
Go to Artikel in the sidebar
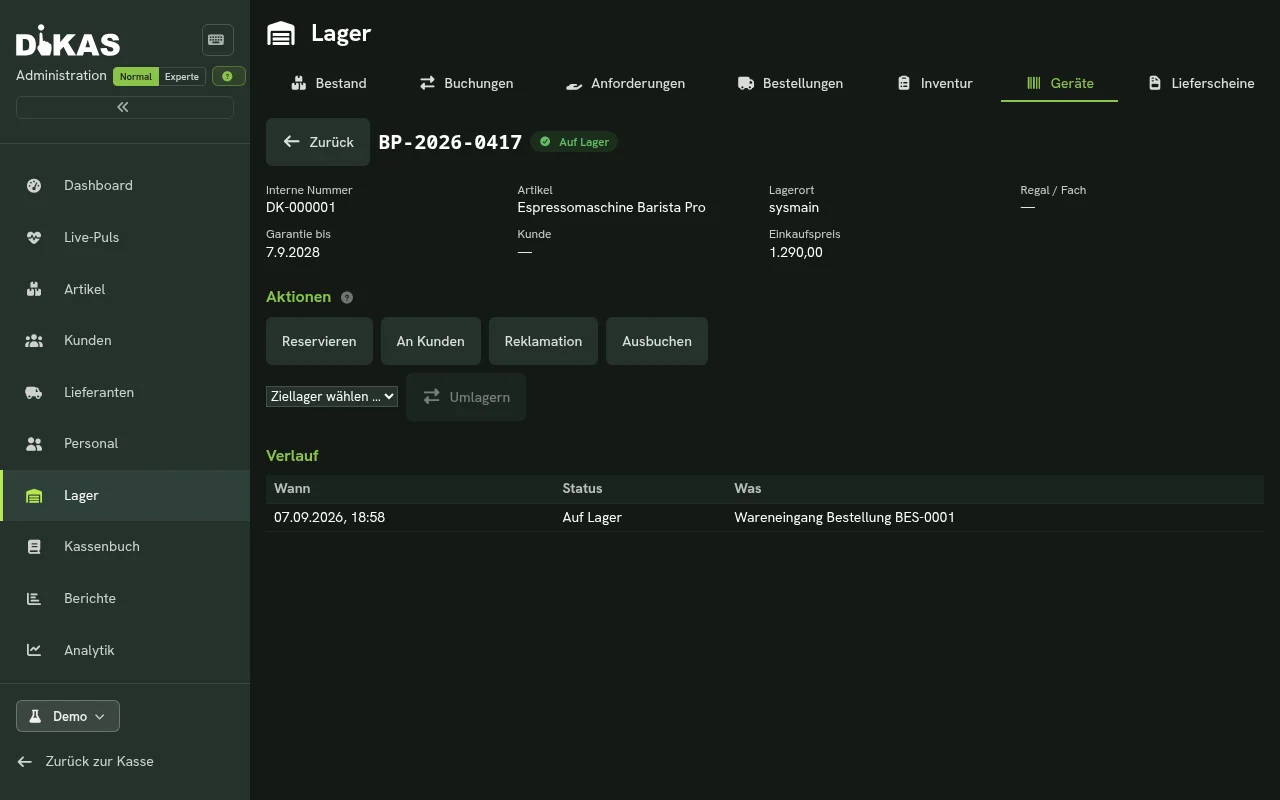pyautogui.click(x=125, y=289)
